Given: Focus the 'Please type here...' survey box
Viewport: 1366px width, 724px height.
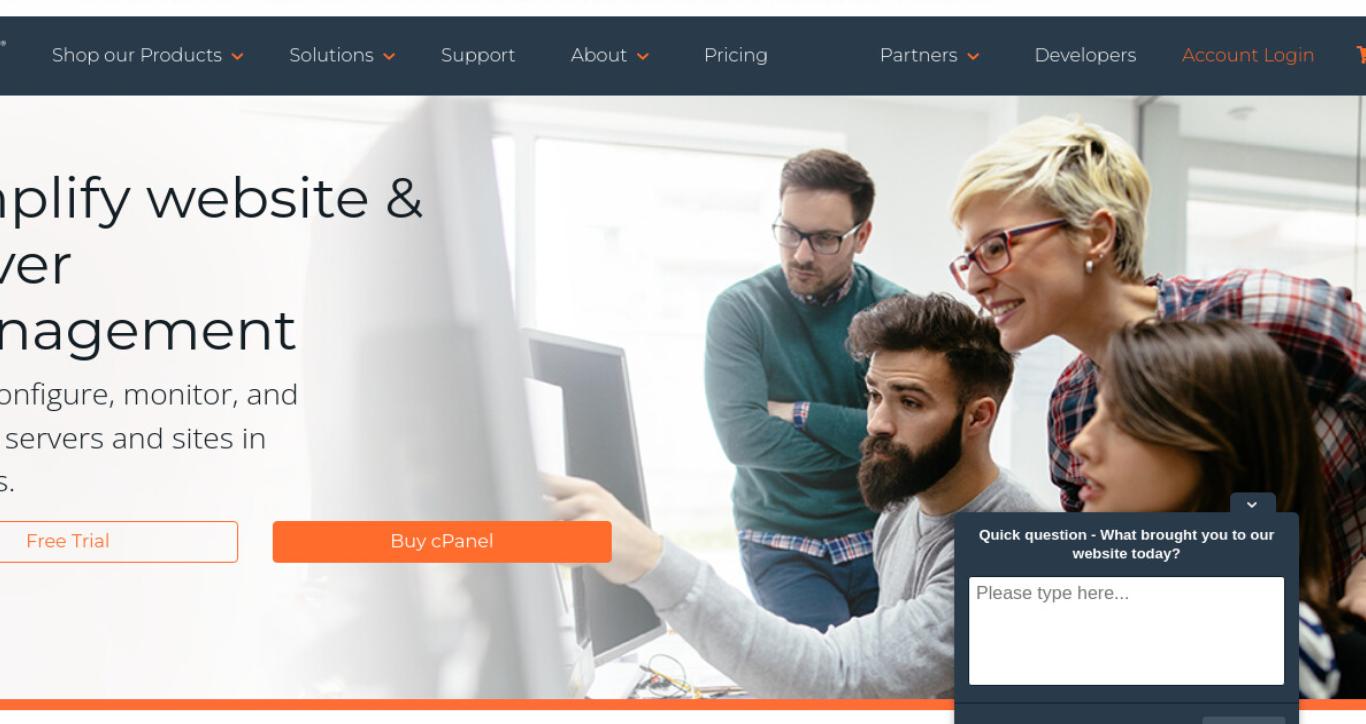Looking at the screenshot, I should [1126, 631].
